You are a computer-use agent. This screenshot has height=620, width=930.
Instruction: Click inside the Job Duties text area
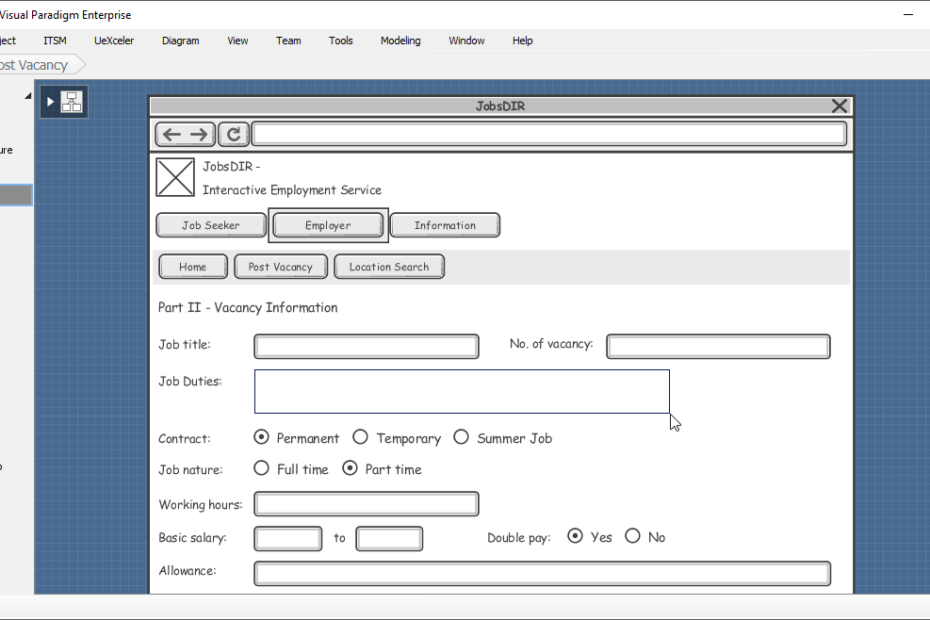pos(461,390)
